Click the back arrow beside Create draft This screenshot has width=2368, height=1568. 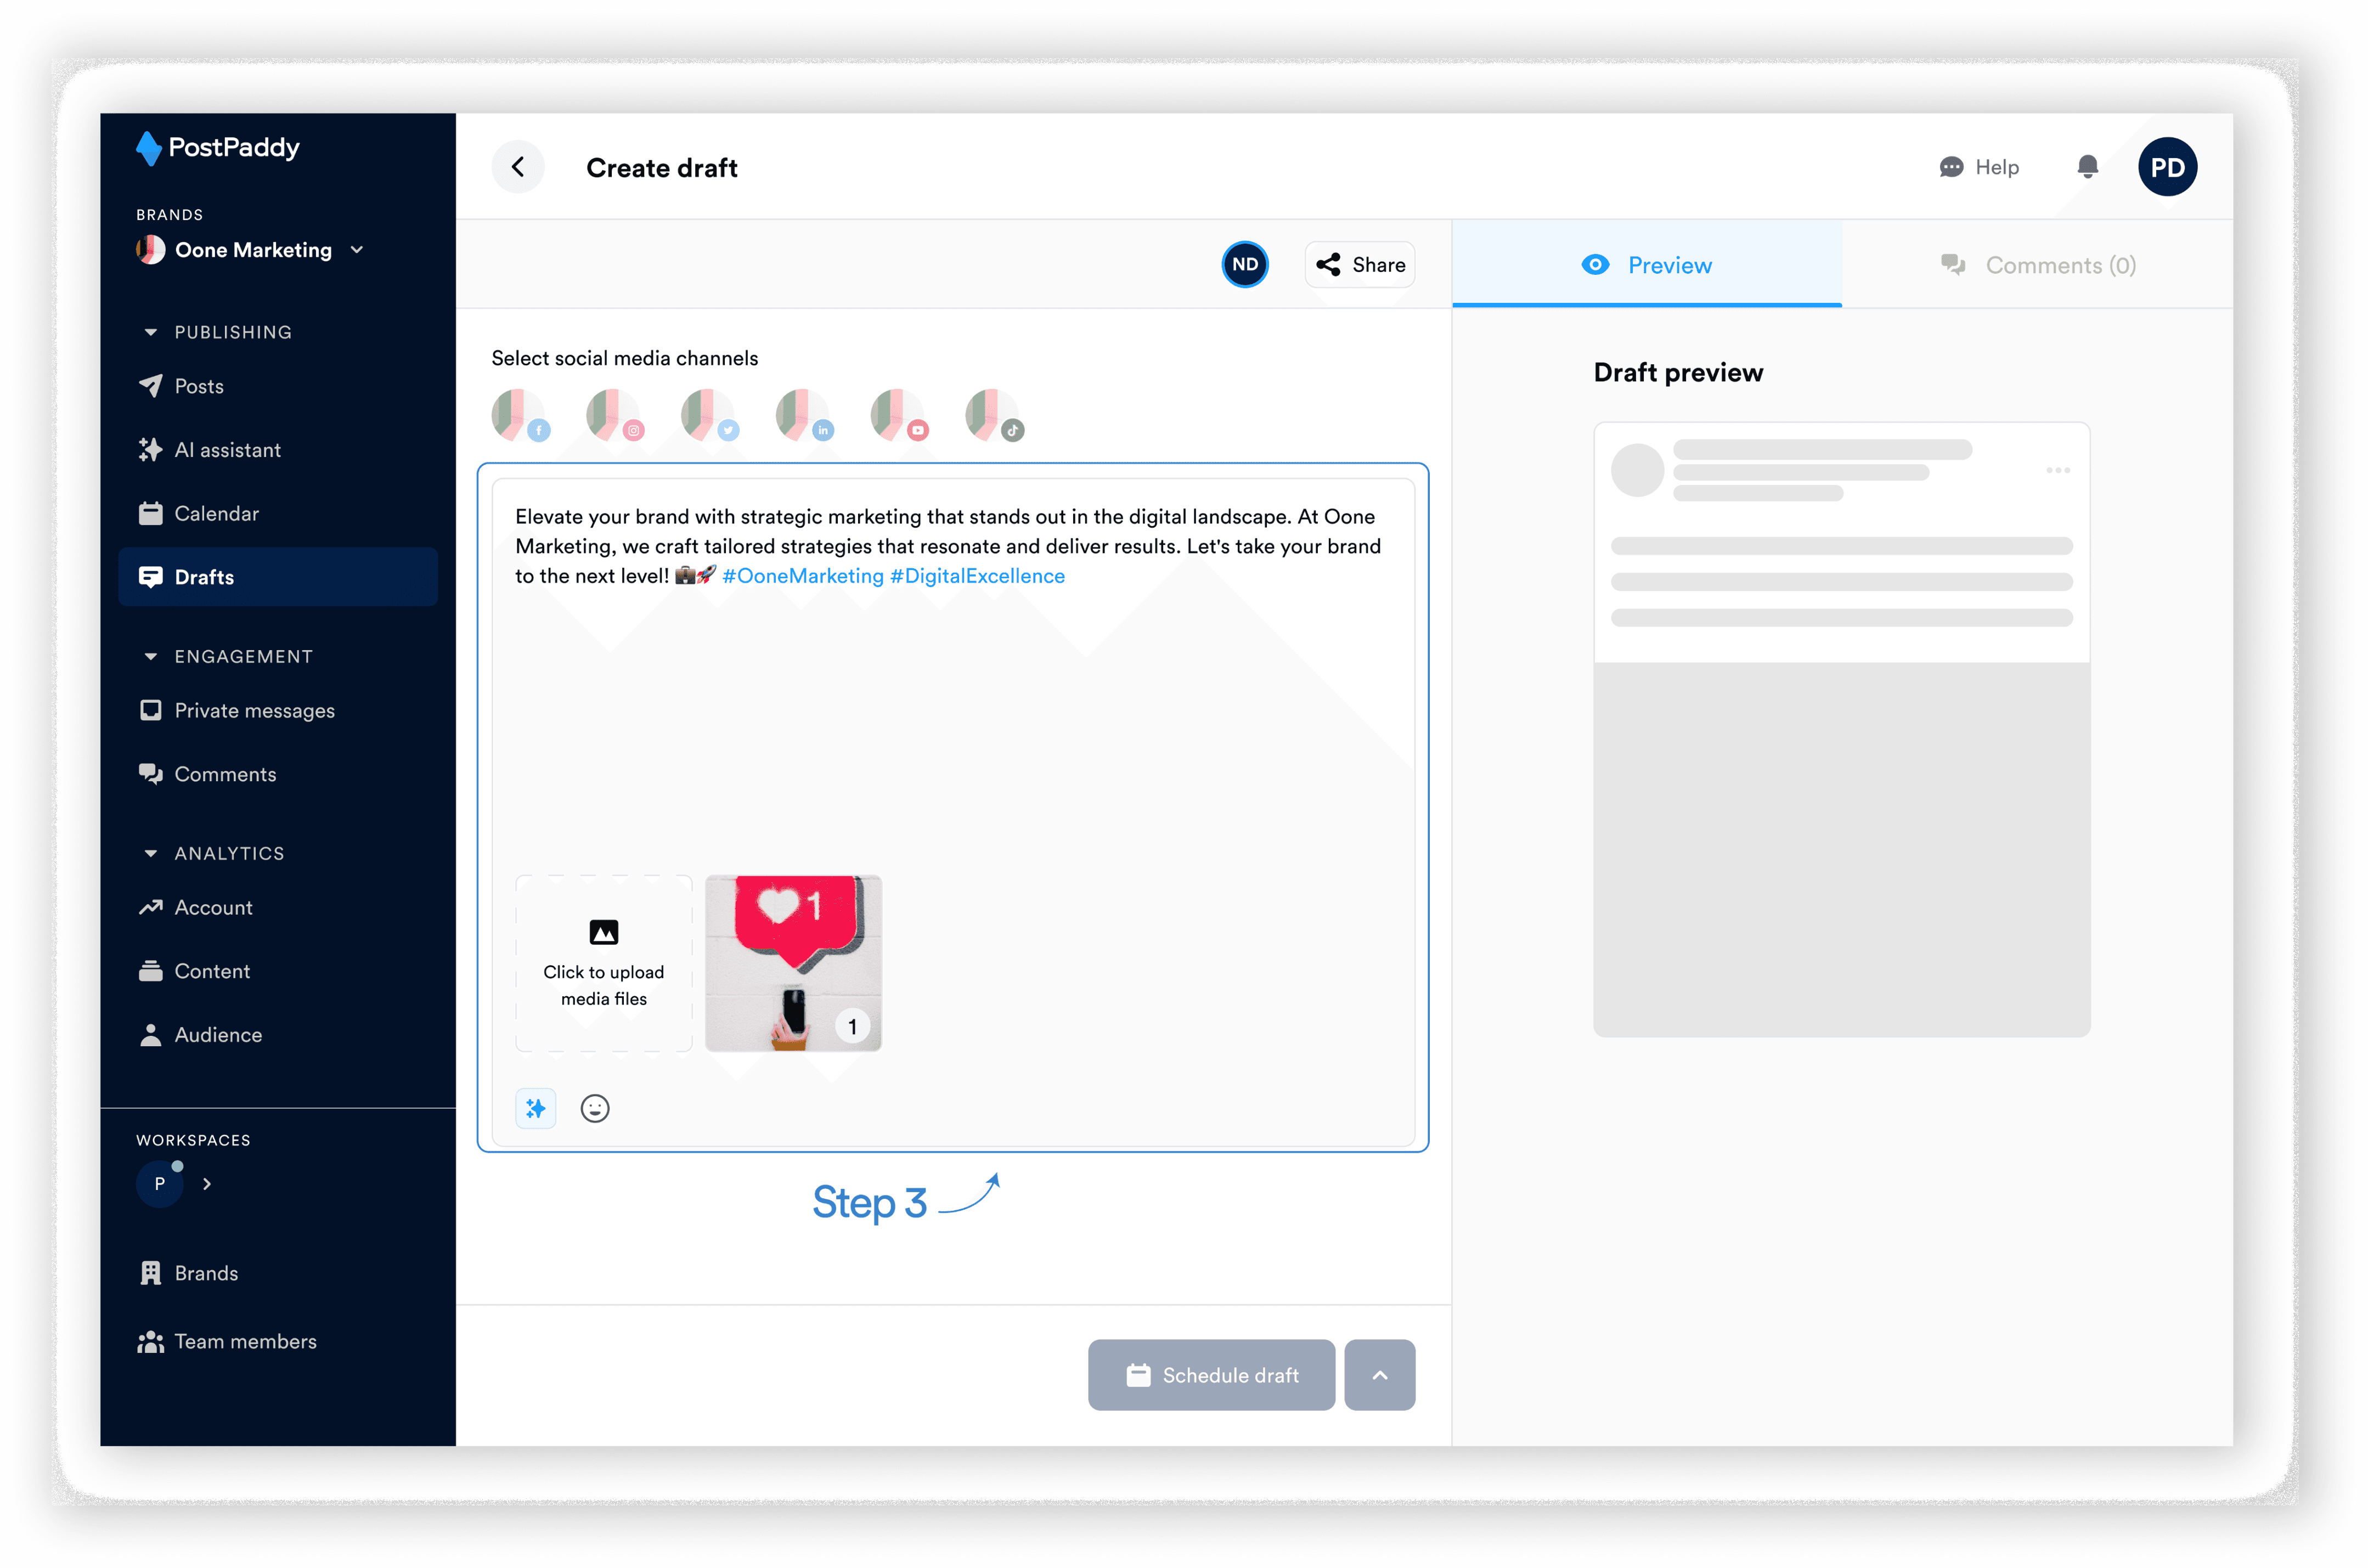tap(518, 167)
